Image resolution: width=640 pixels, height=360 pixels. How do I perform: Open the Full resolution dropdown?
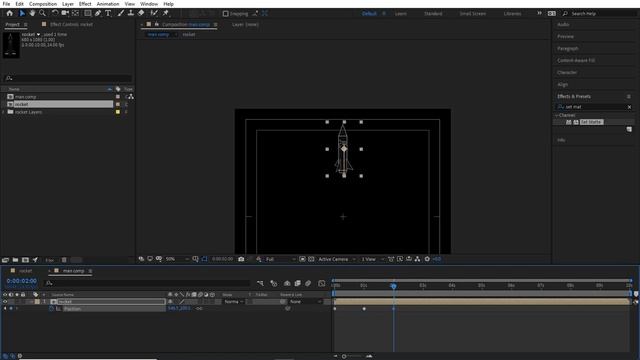coord(280,259)
